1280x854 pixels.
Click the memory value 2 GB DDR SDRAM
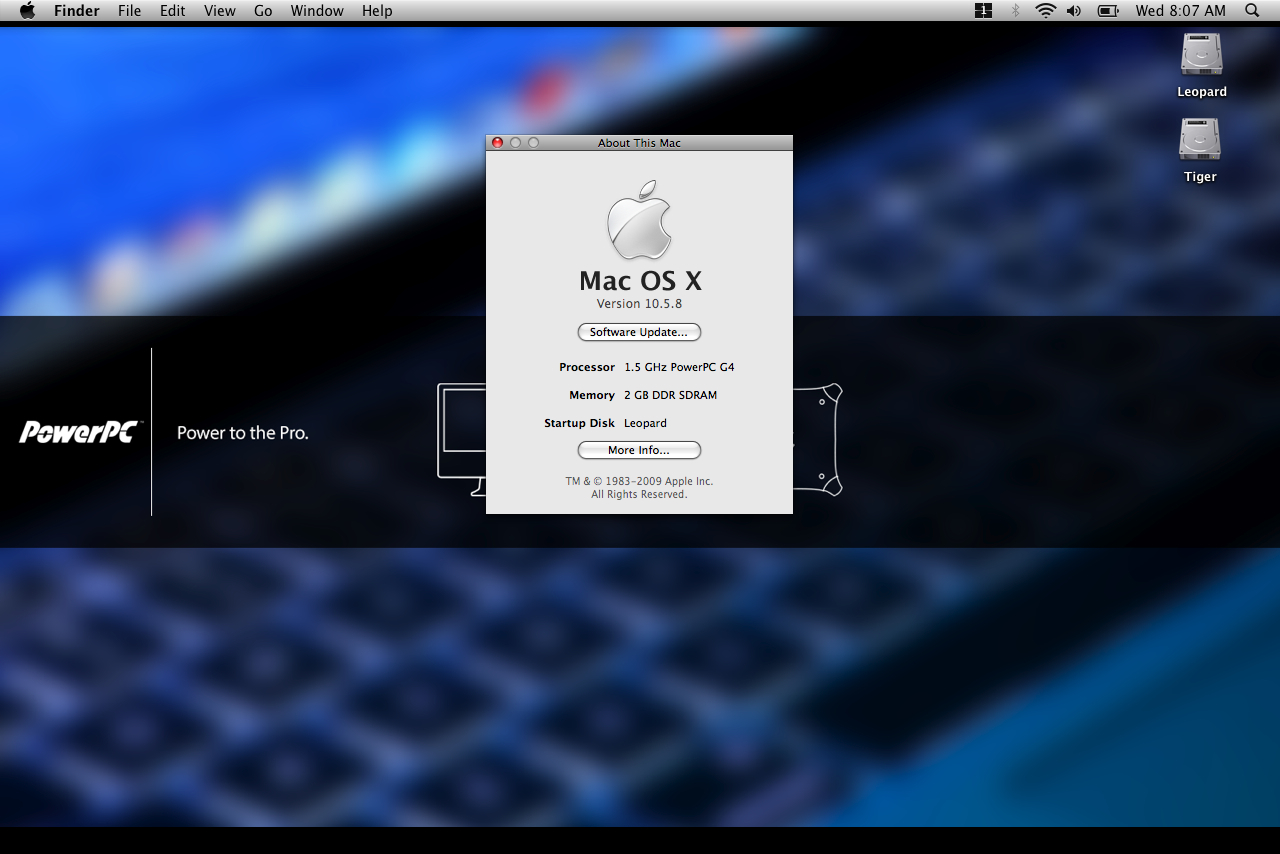click(x=670, y=395)
